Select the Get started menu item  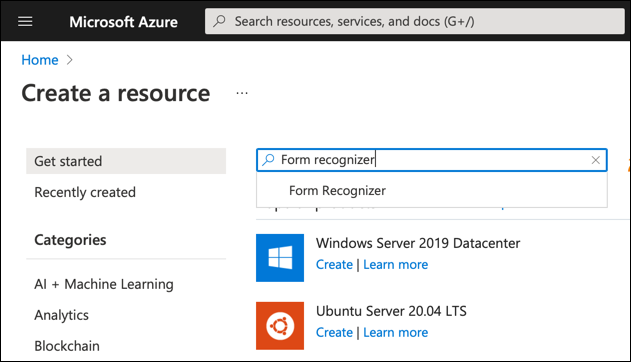(x=126, y=161)
